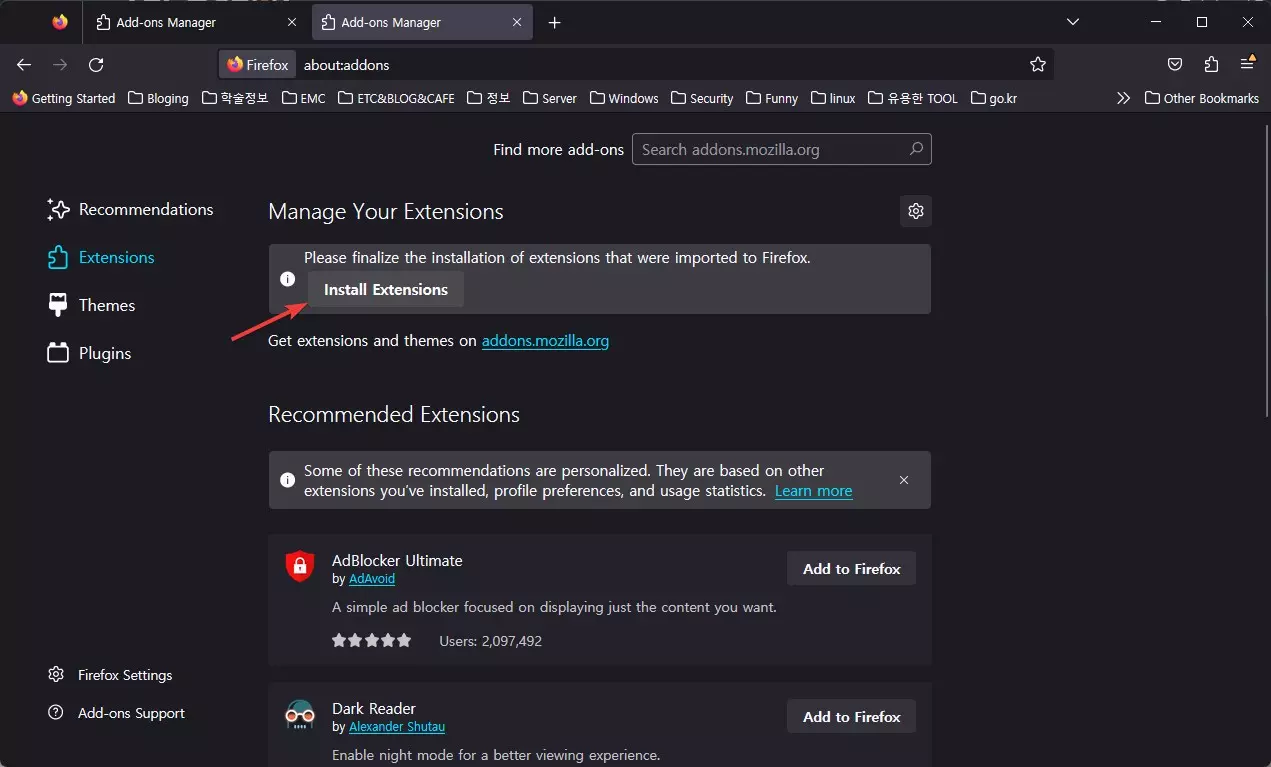Go back to previous page
The height and width of the screenshot is (767, 1271).
point(24,64)
